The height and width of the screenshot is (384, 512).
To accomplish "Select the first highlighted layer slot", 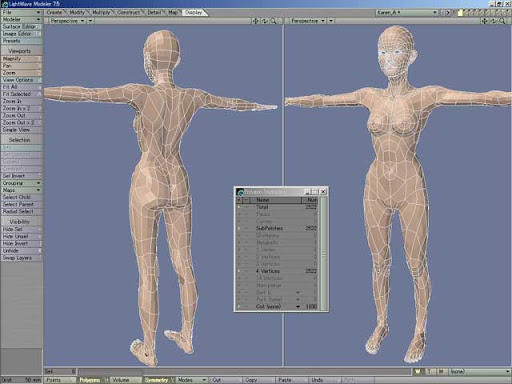I will [460, 13].
